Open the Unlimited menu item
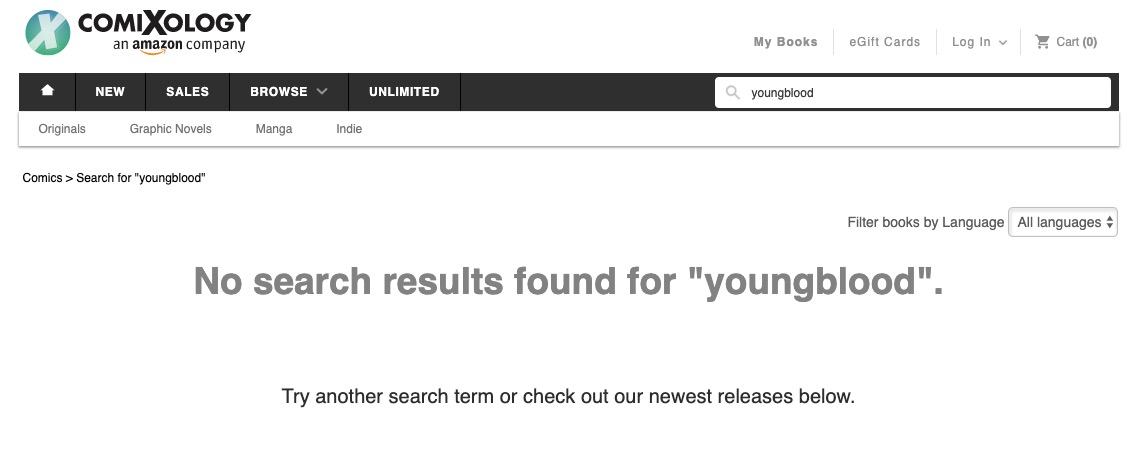Image resolution: width=1142 pixels, height=454 pixels. pos(404,91)
